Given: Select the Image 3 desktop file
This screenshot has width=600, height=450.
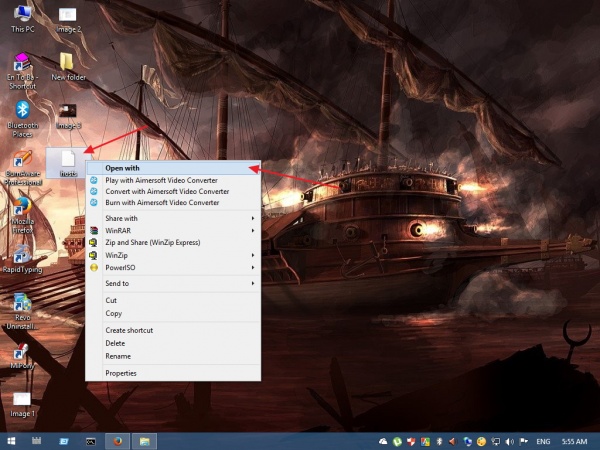Looking at the screenshot, I should 68,116.
